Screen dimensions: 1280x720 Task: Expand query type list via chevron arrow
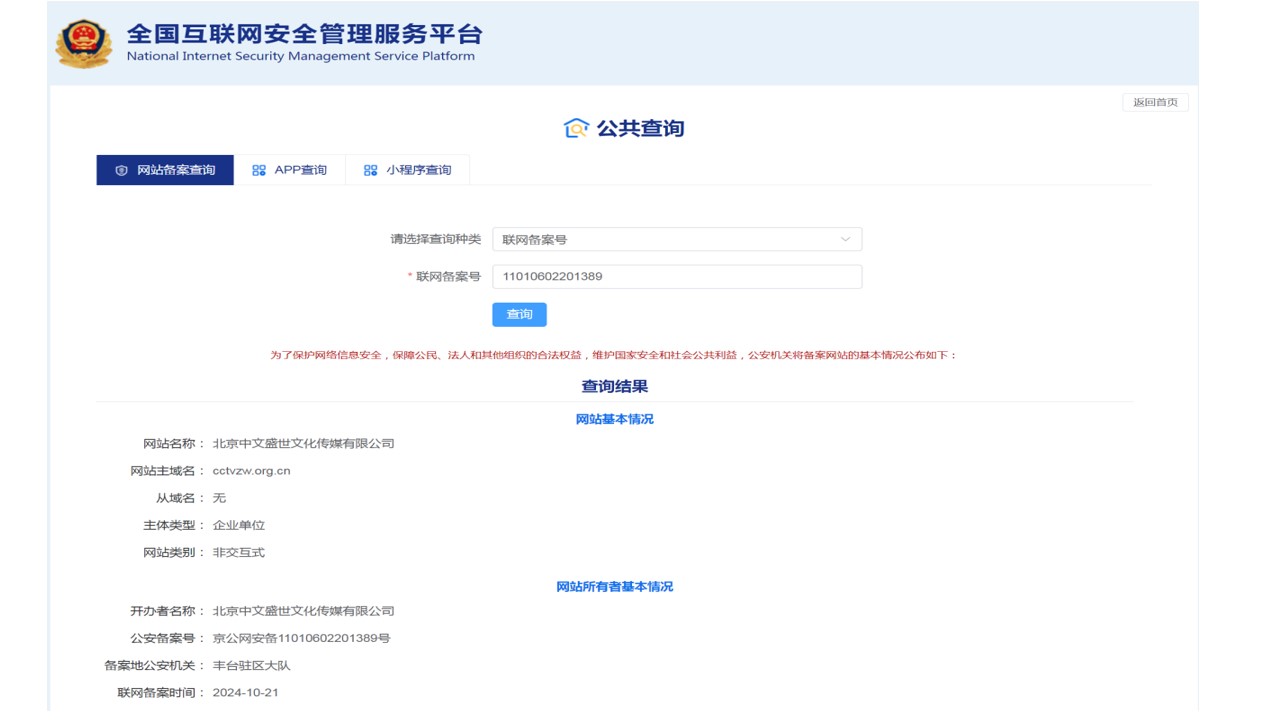point(845,240)
